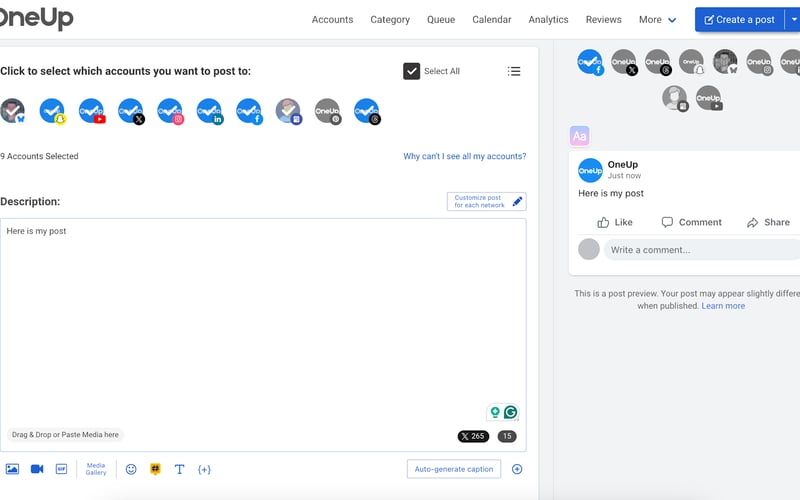Click Customize post for each network
The width and height of the screenshot is (800, 500).
tap(486, 202)
